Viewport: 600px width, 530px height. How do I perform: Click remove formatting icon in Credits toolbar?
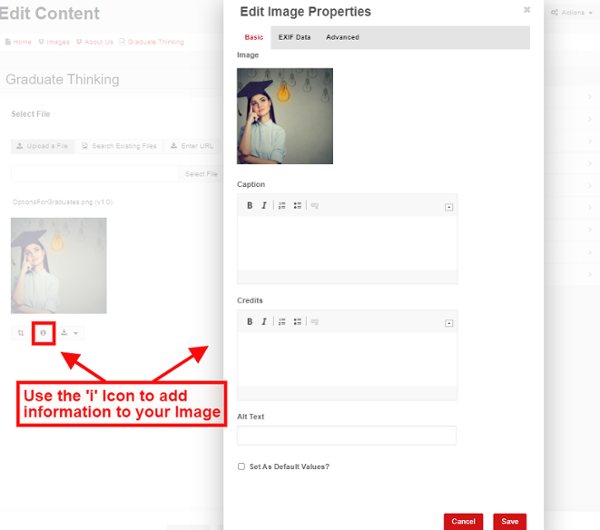pos(315,321)
